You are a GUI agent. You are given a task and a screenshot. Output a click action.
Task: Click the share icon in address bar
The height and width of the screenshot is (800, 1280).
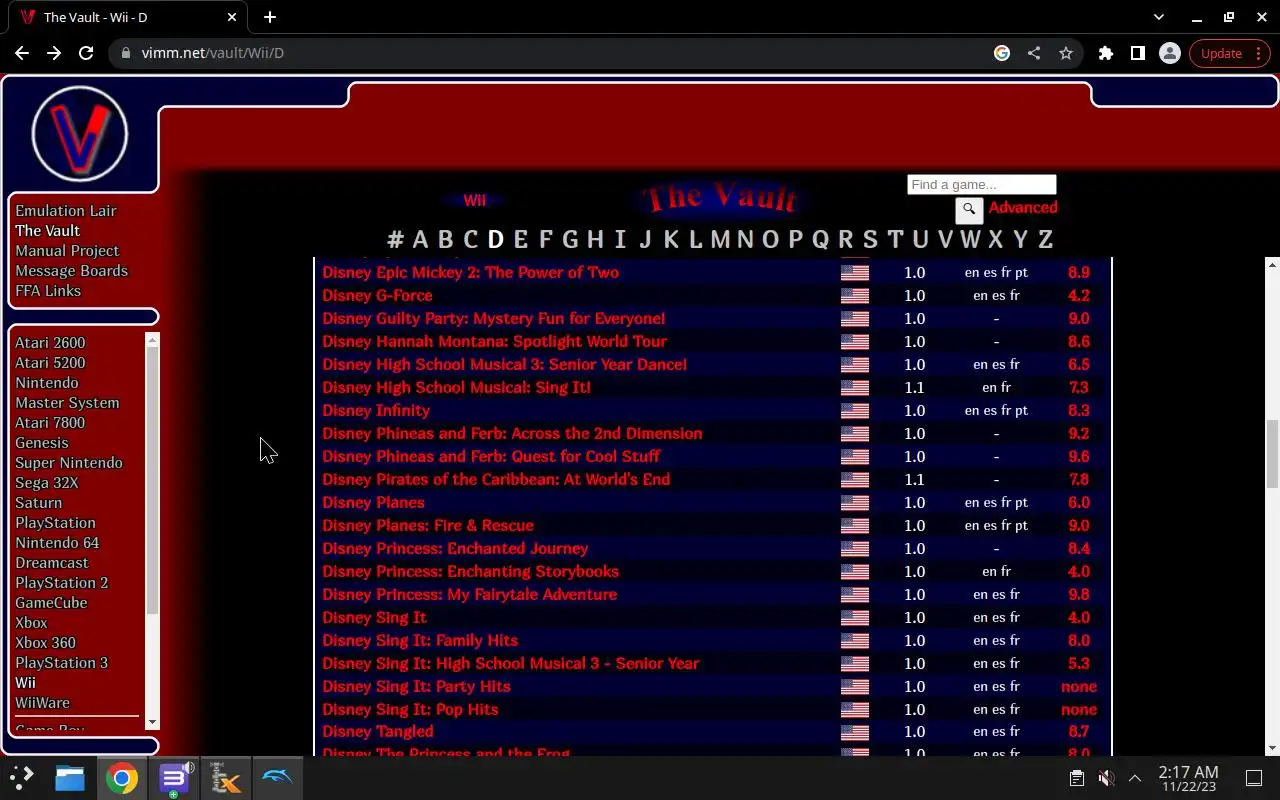point(1034,53)
